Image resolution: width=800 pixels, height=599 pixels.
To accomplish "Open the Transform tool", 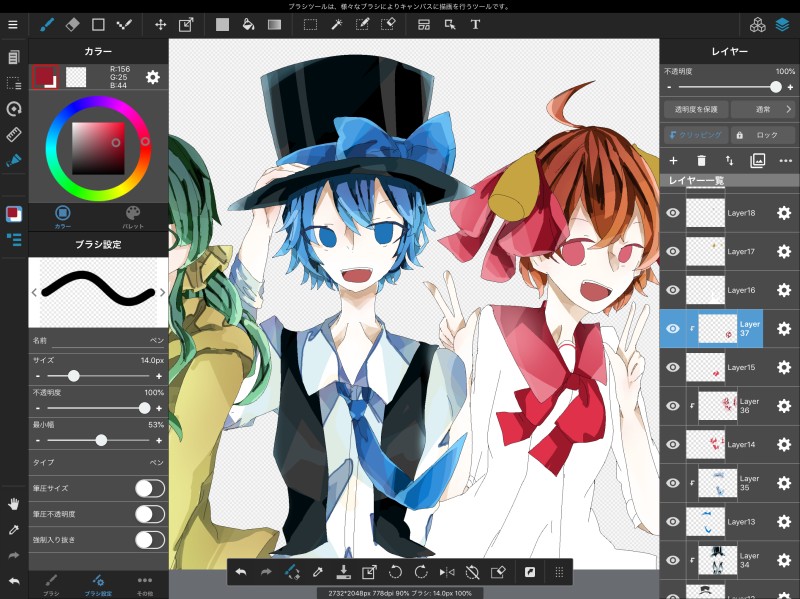I will coord(186,24).
